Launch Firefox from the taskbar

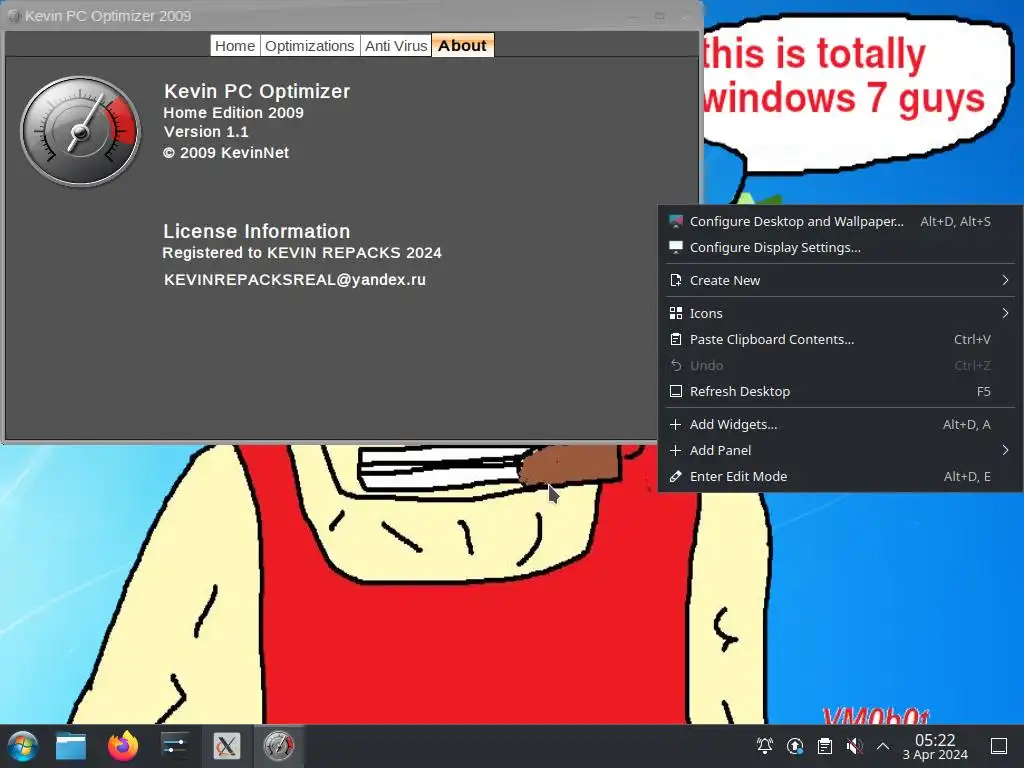pos(123,746)
